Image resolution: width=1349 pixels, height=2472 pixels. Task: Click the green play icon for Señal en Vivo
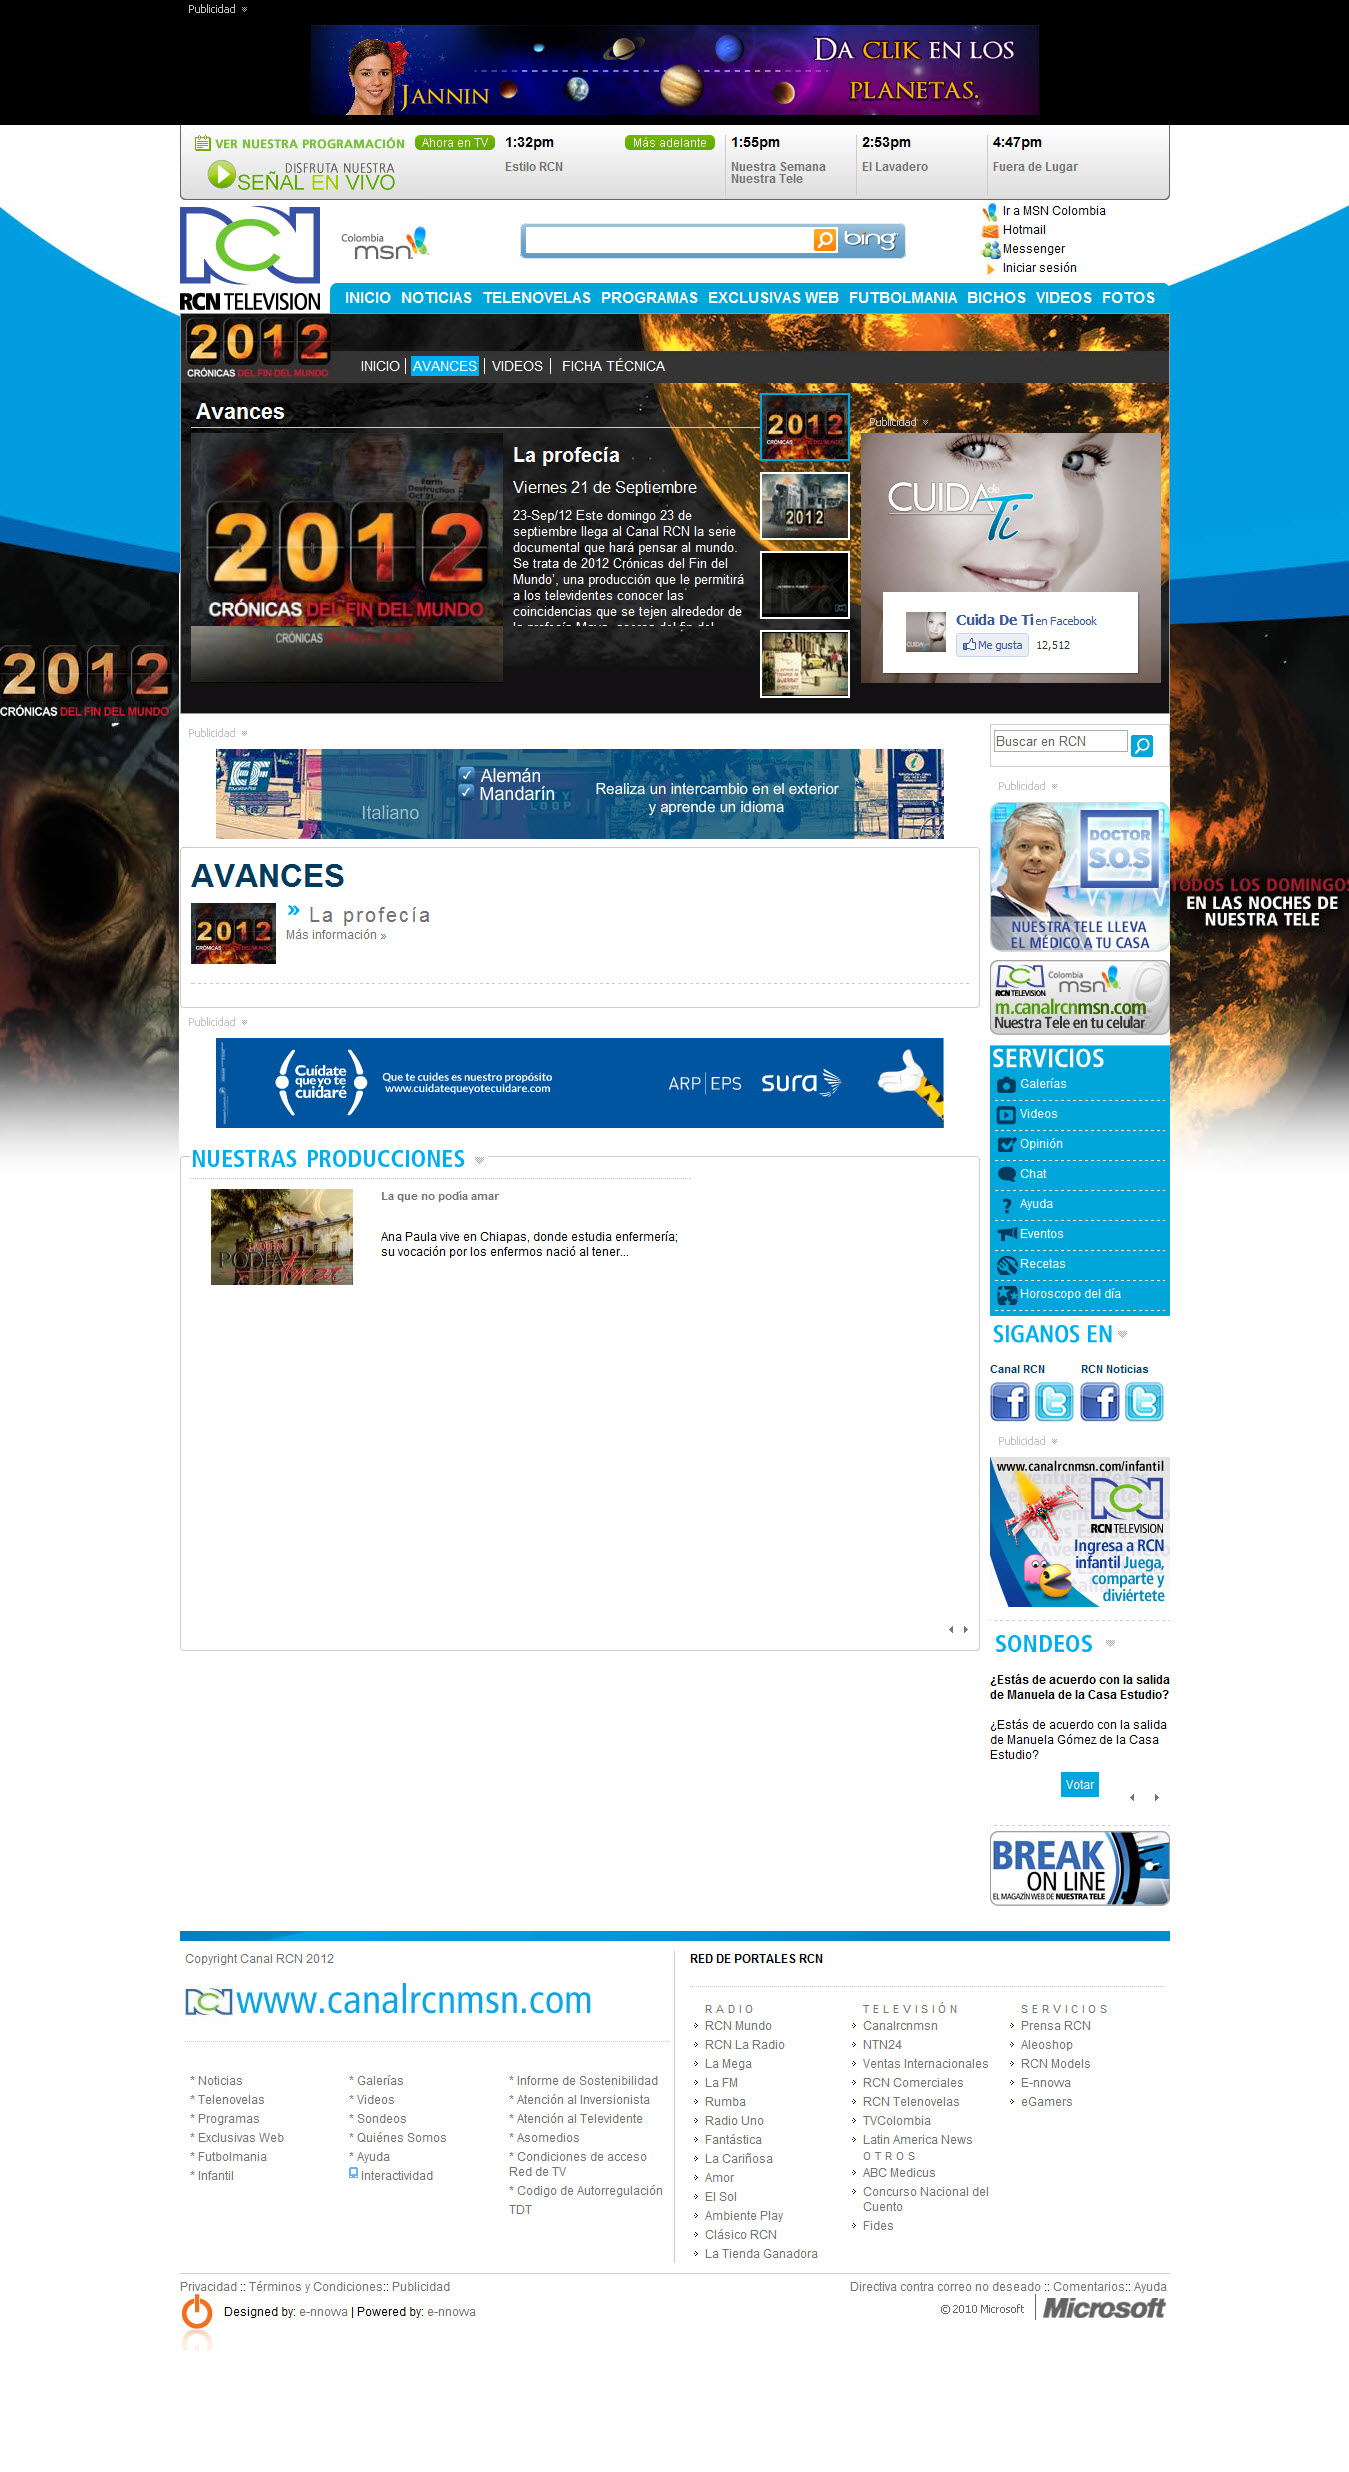point(221,175)
